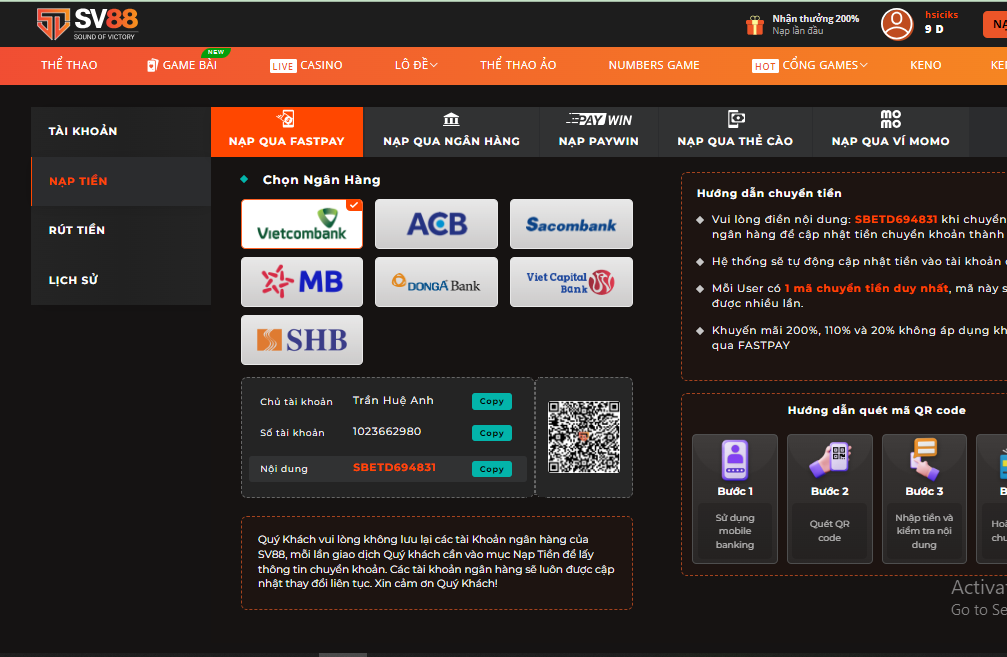Select the MB bank logo
Image resolution: width=1007 pixels, height=657 pixels.
302,282
